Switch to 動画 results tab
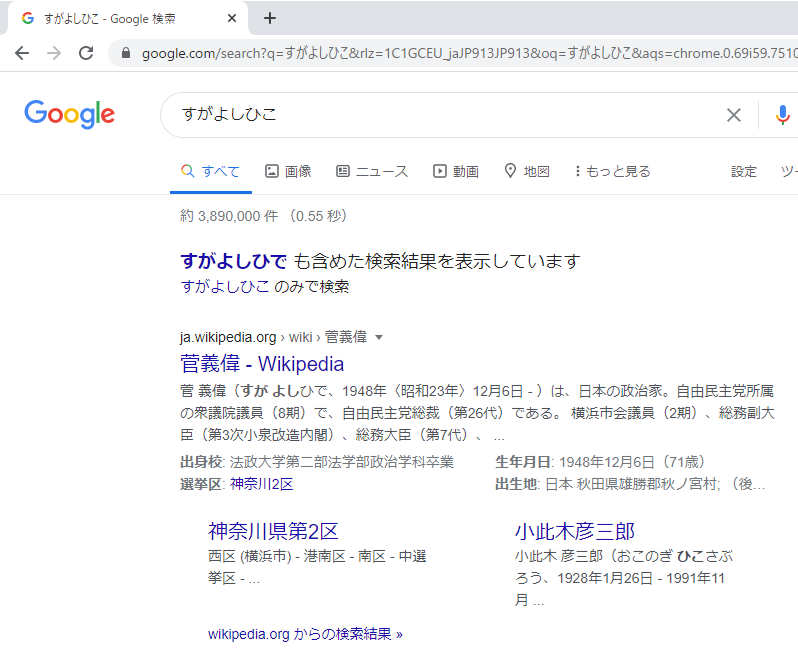This screenshot has width=798, height=649. click(x=455, y=172)
